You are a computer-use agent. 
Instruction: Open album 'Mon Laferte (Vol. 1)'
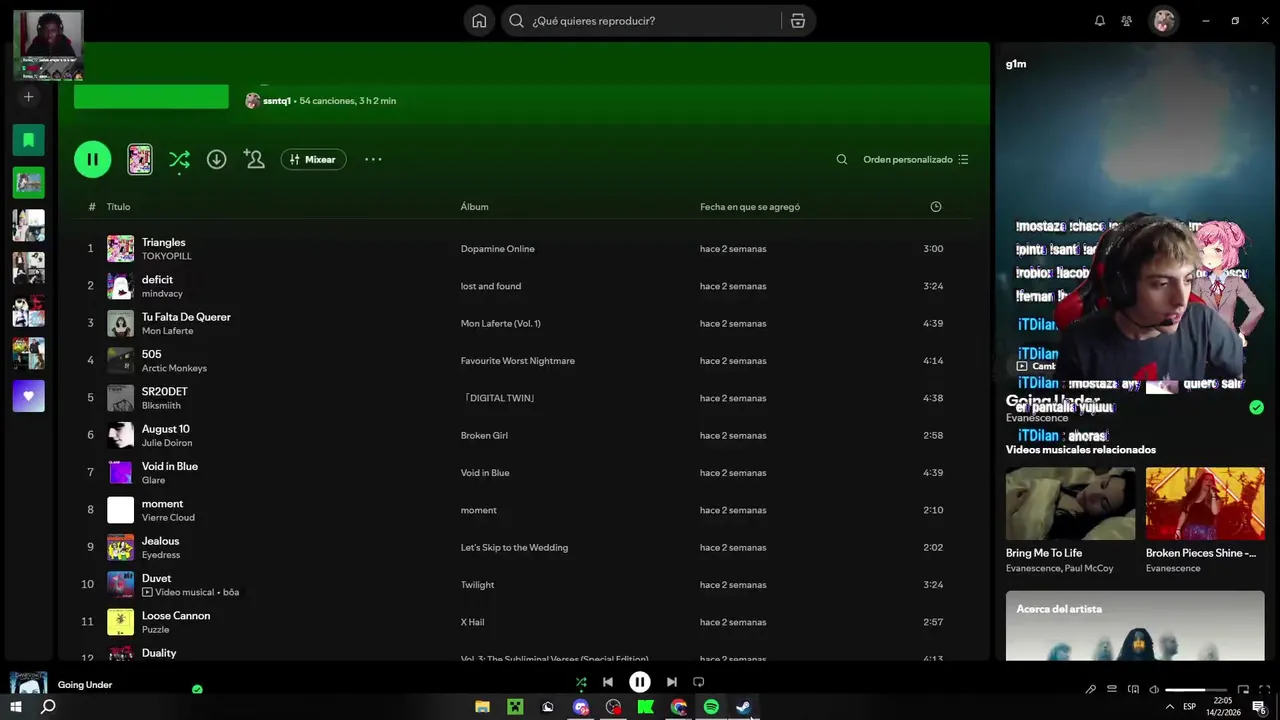500,324
